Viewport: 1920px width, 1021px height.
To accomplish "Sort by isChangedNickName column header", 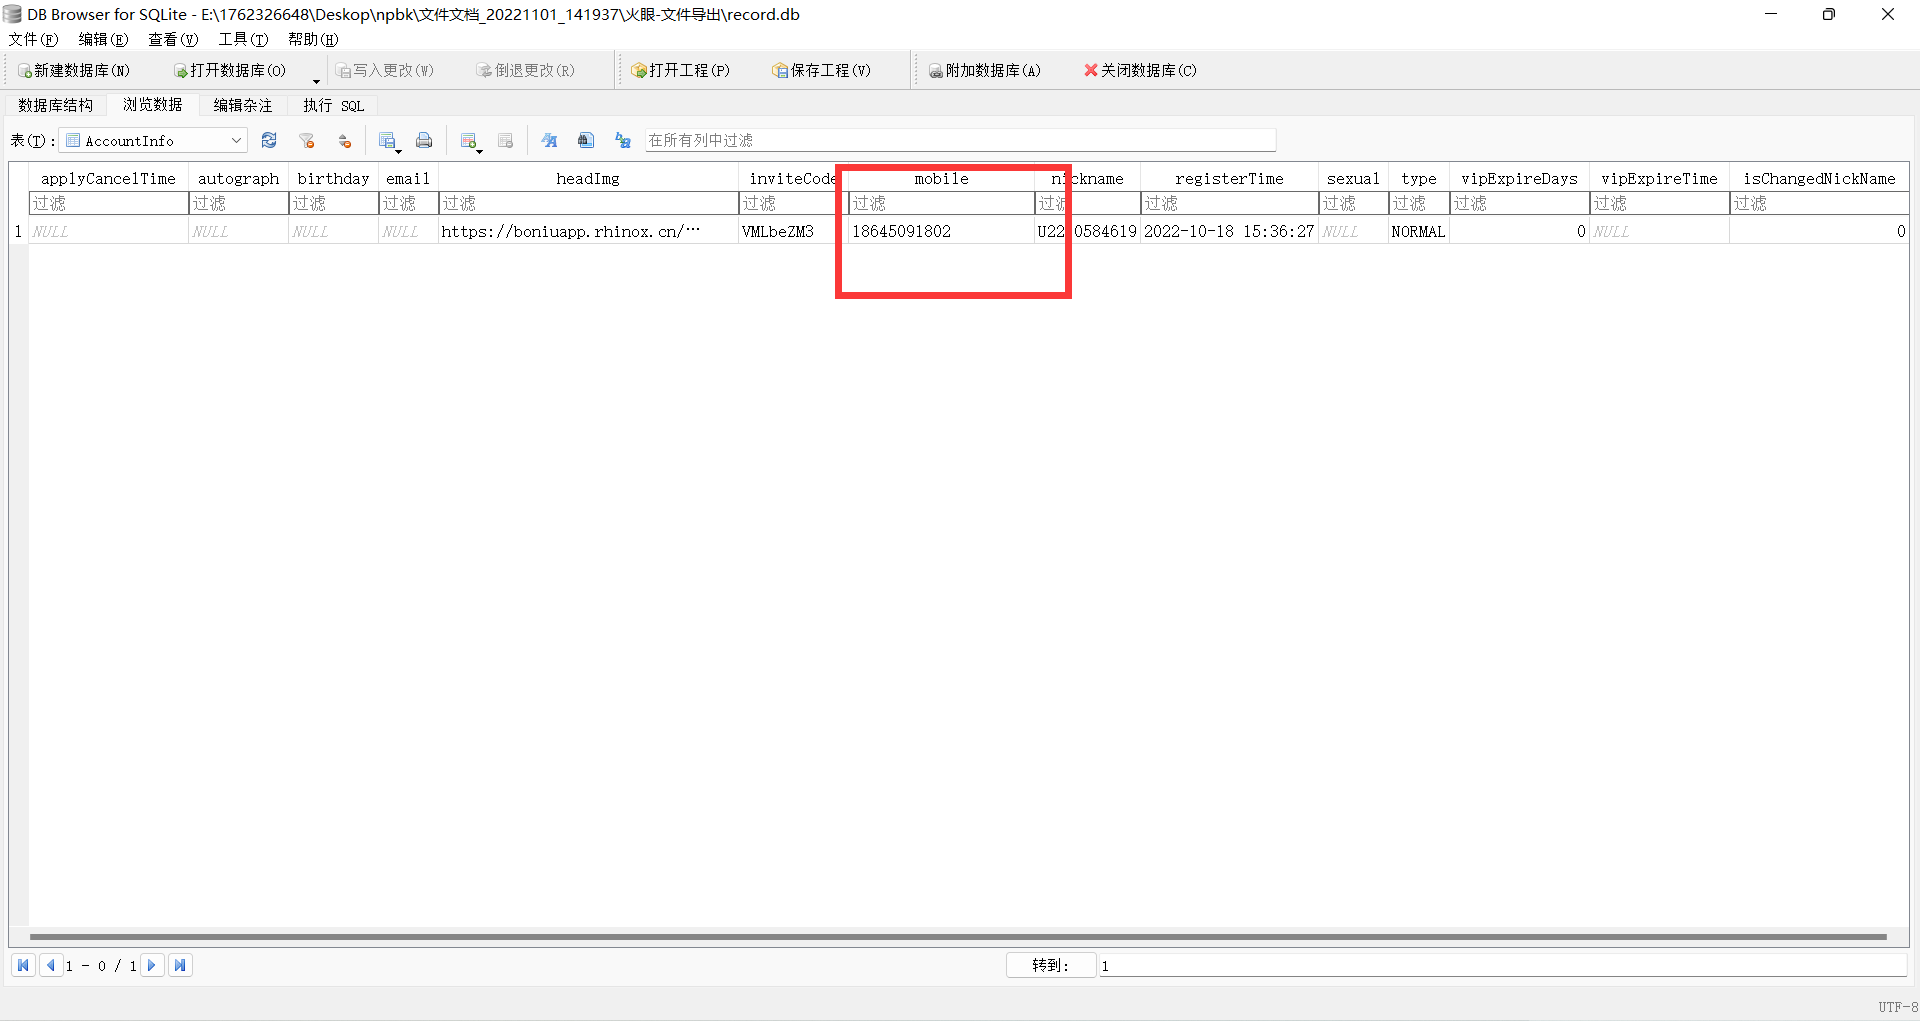I will point(1819,178).
